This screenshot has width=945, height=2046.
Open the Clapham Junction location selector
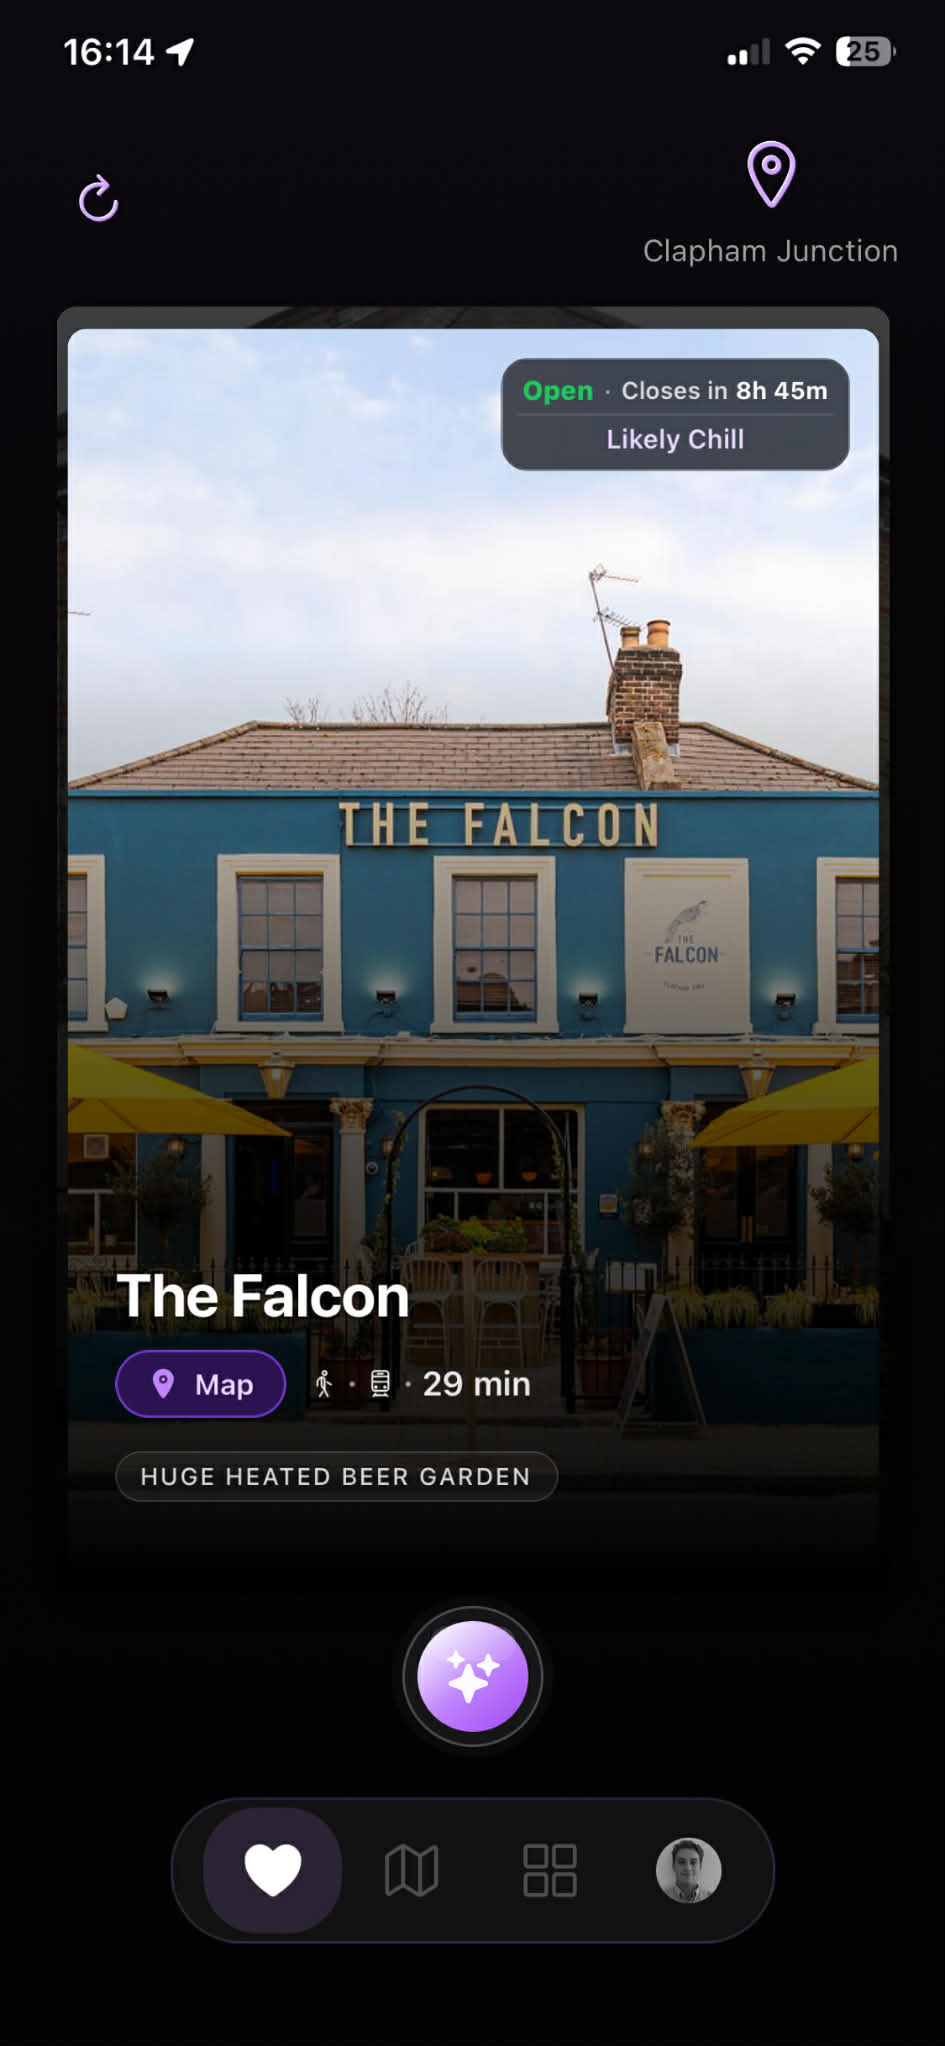[x=770, y=251]
